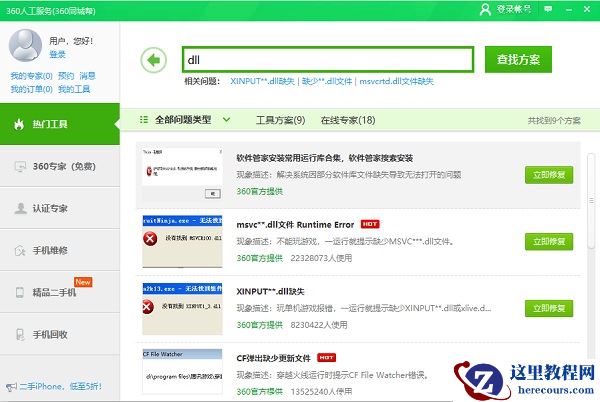Open 我的工具 link
The image size is (600, 402).
coord(74,90)
